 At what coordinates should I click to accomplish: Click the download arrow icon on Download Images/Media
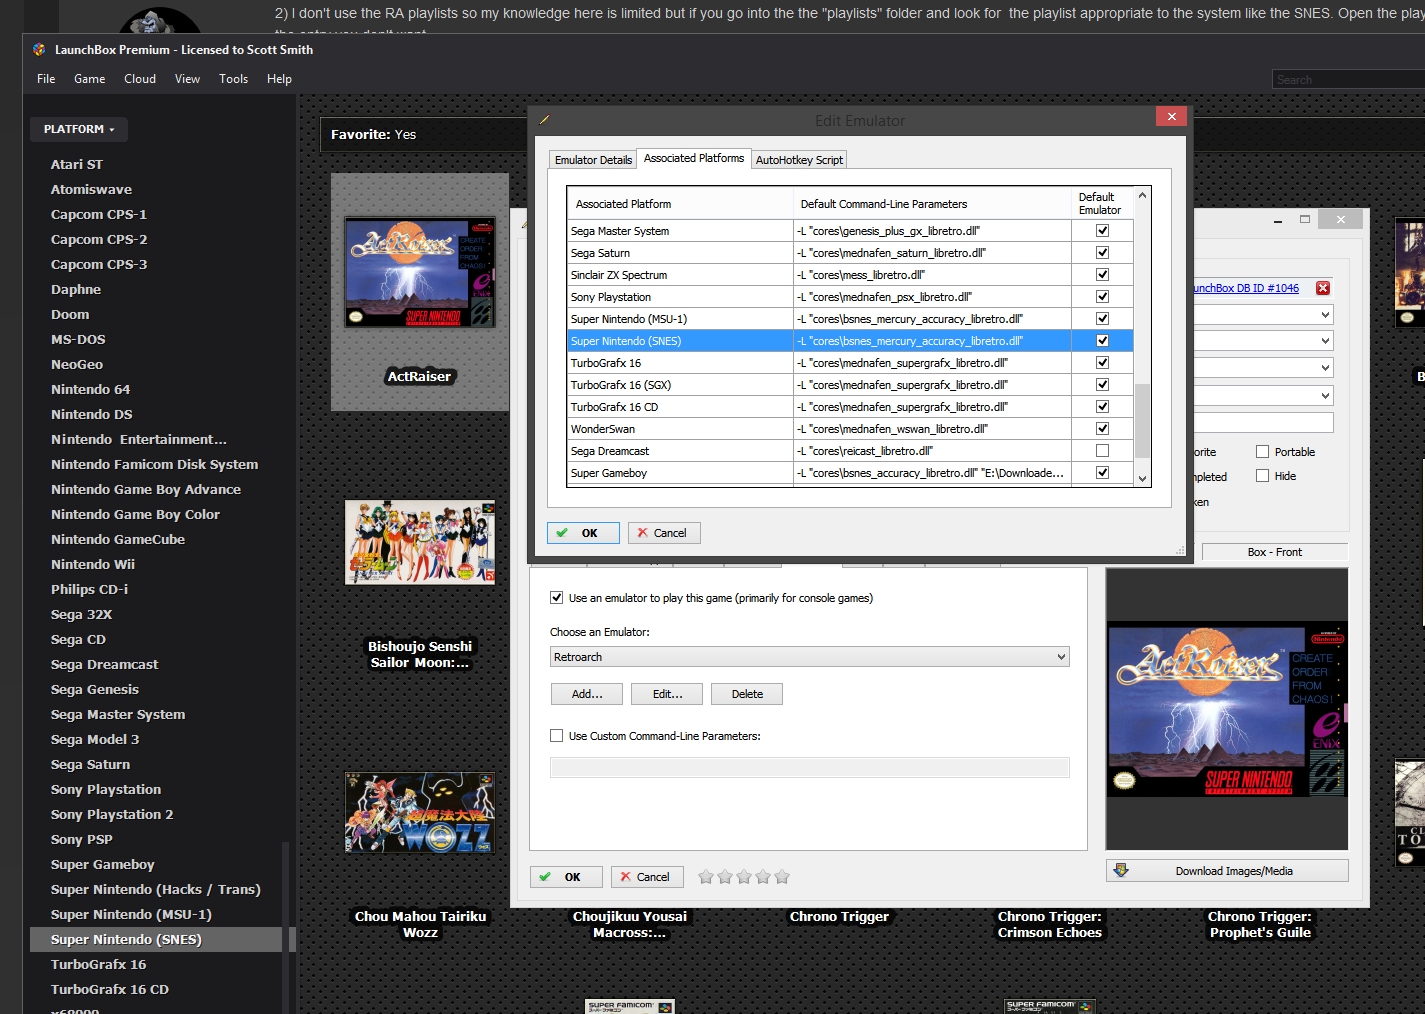pyautogui.click(x=1121, y=870)
